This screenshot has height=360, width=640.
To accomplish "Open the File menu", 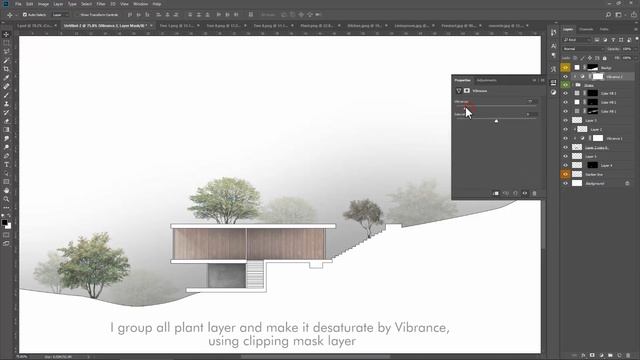I will [18, 4].
